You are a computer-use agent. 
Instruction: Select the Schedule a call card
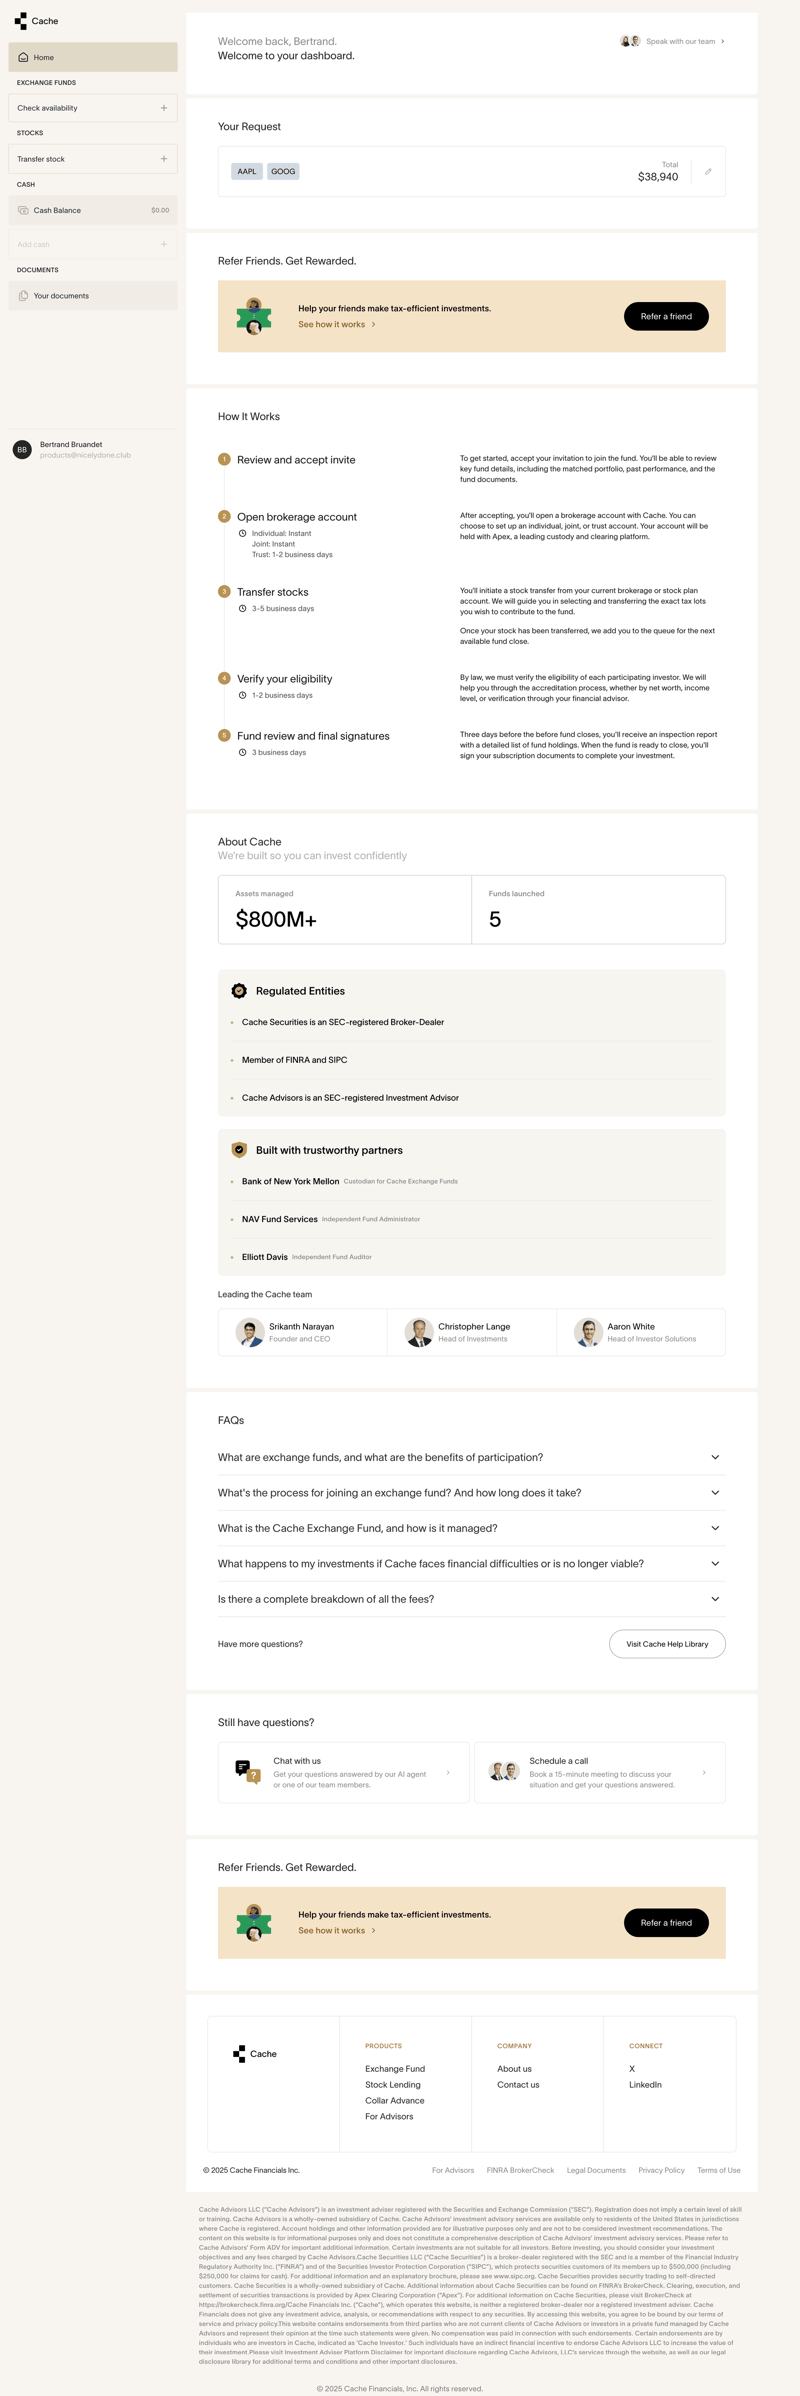tap(599, 1772)
